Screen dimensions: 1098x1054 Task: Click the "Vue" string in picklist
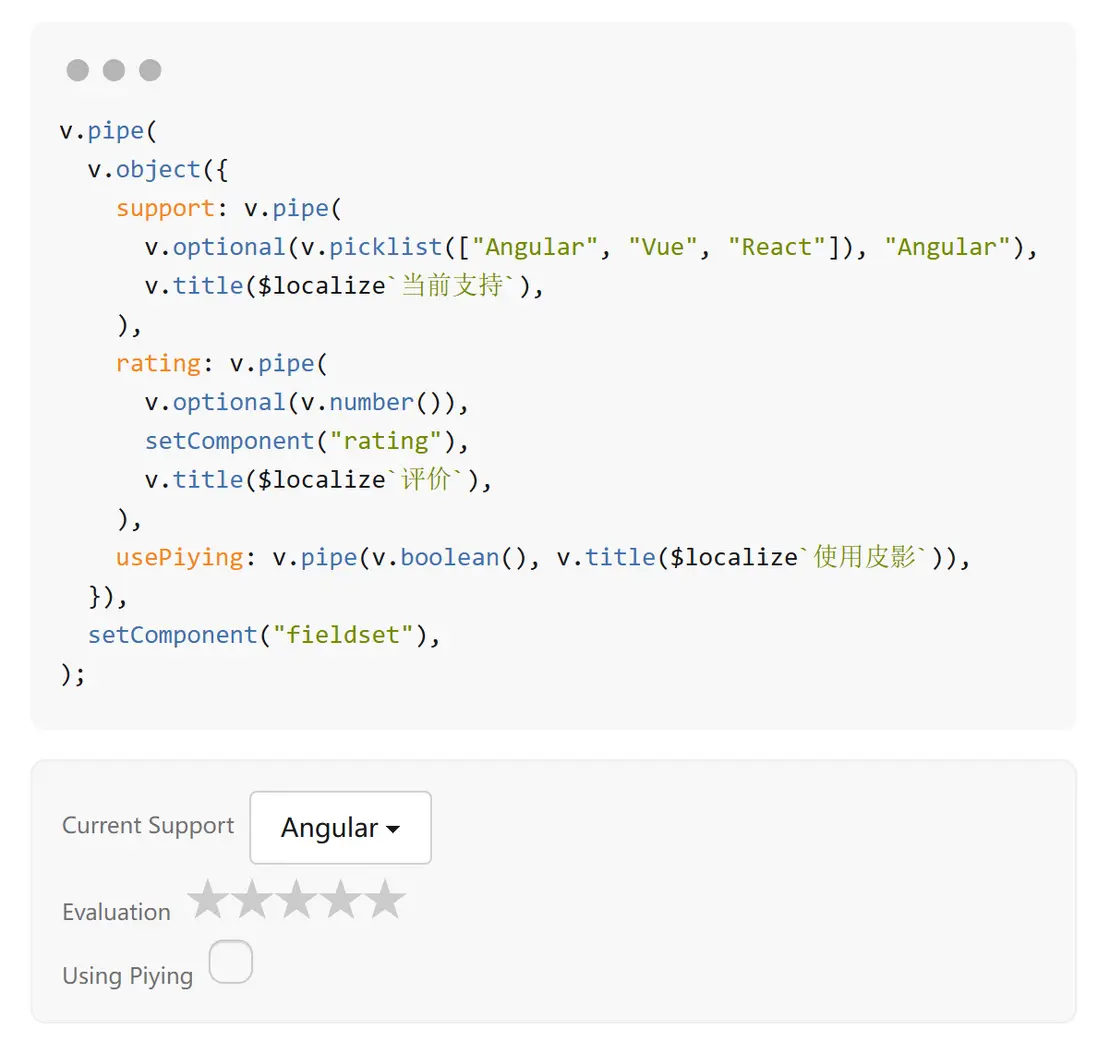[662, 247]
